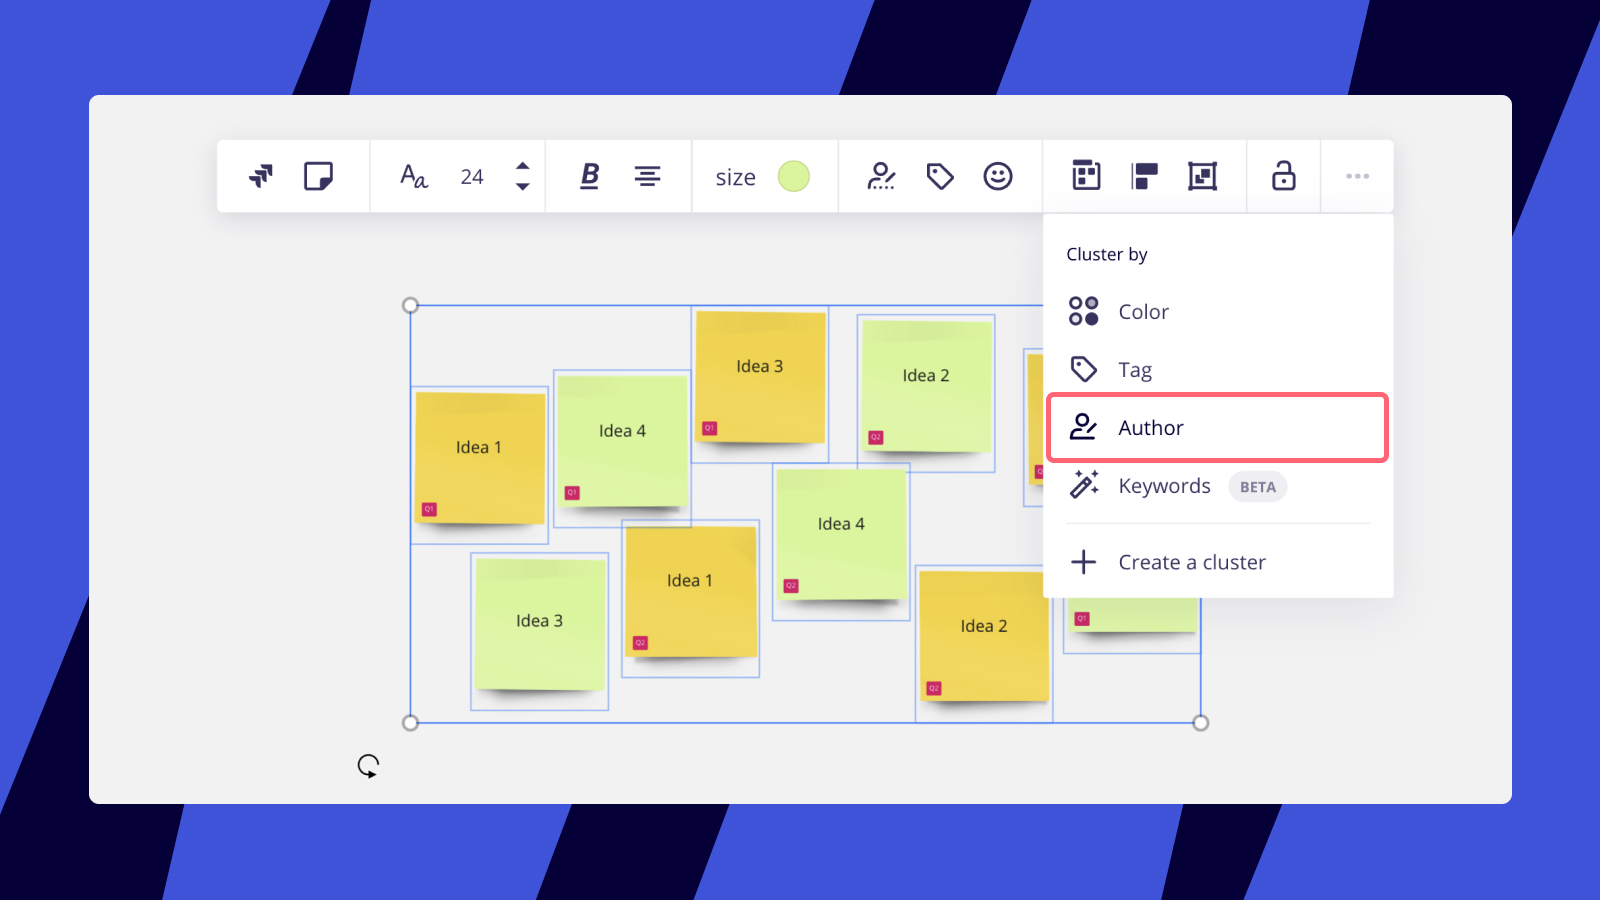The image size is (1600, 900).
Task: Click the create frame icon
Action: [1202, 176]
